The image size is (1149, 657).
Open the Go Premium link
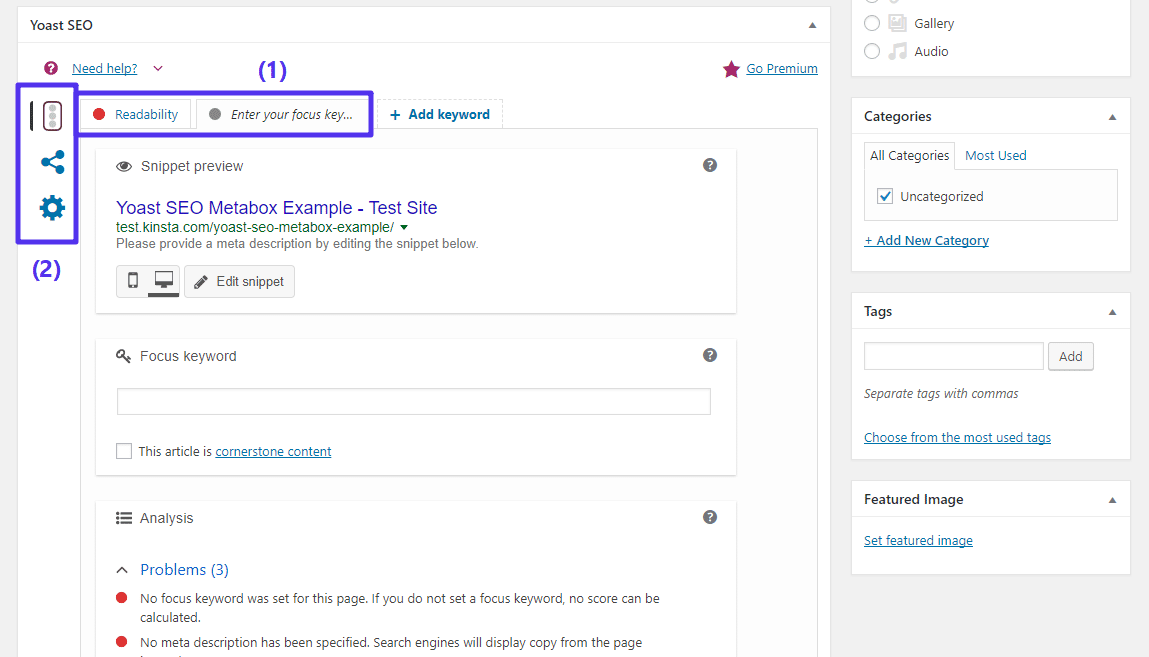click(x=782, y=68)
